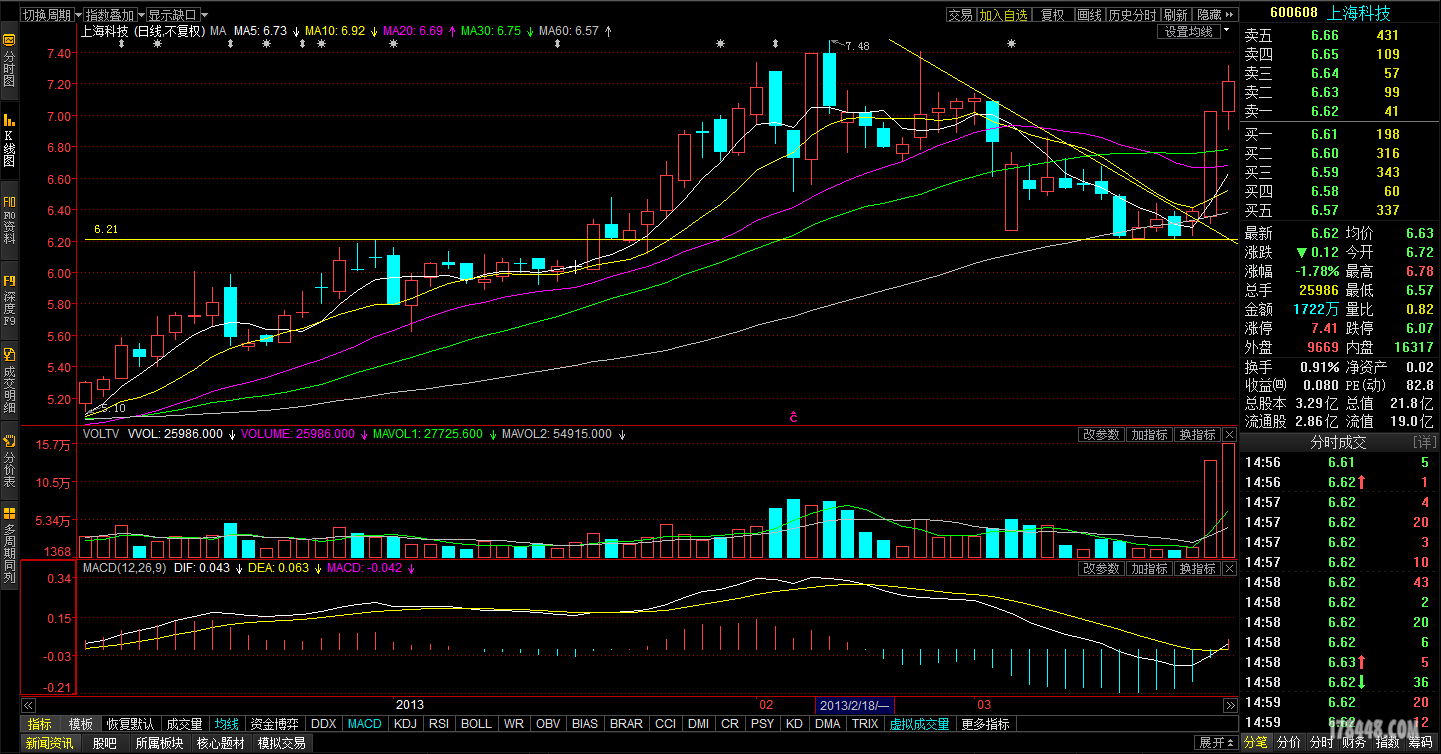Open the 股吧 bottom tab
Image resolution: width=1441 pixels, height=754 pixels.
coord(105,743)
